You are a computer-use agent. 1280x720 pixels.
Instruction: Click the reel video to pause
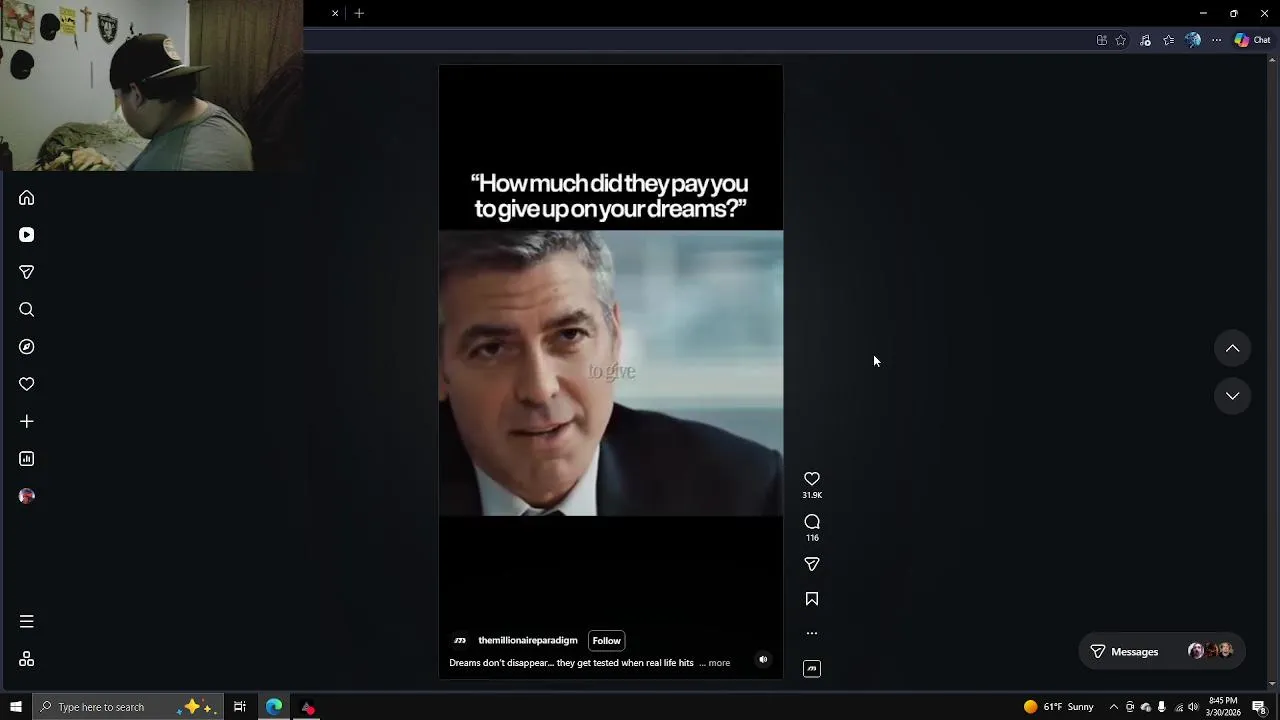point(611,372)
